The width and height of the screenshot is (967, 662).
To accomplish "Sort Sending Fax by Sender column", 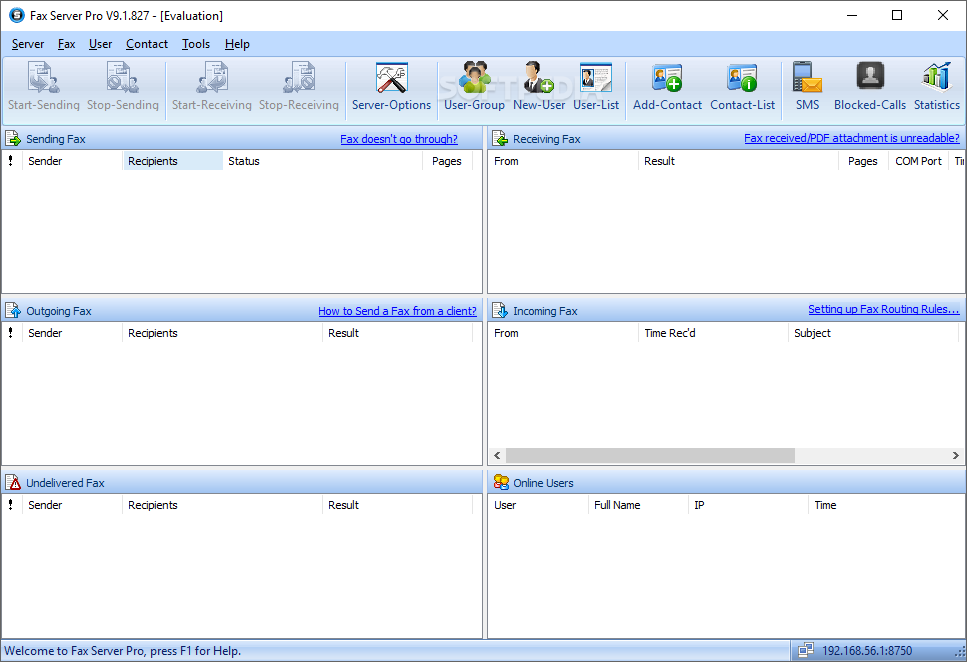I will tap(73, 161).
